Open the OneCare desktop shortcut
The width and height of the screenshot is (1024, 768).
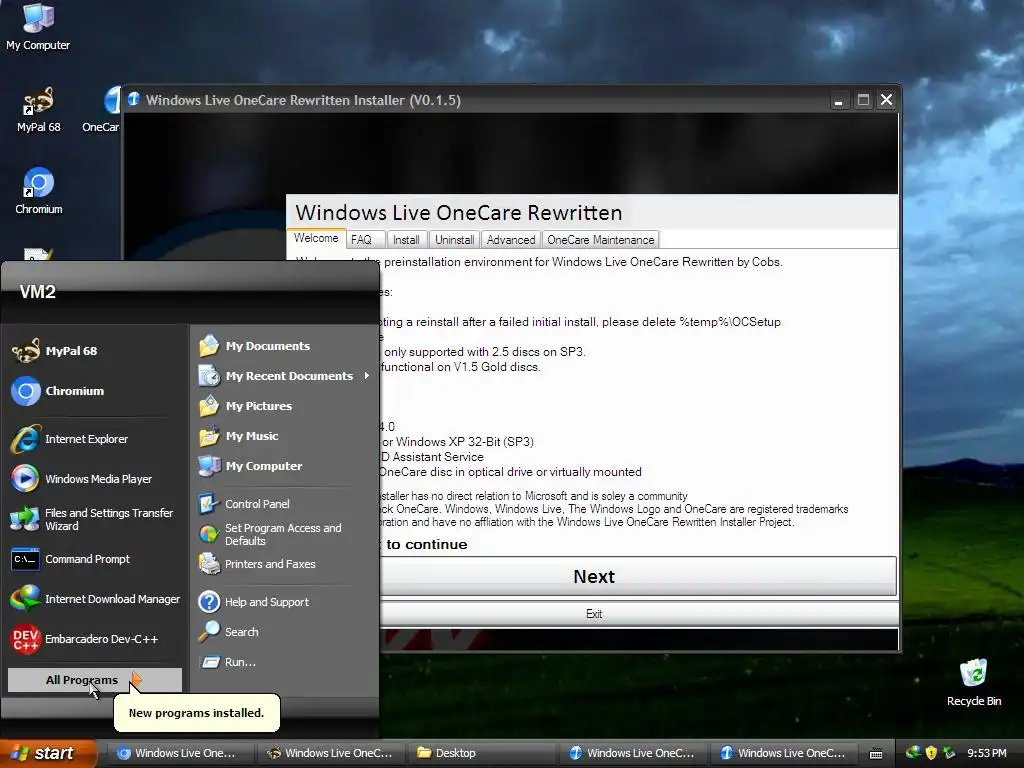point(103,109)
